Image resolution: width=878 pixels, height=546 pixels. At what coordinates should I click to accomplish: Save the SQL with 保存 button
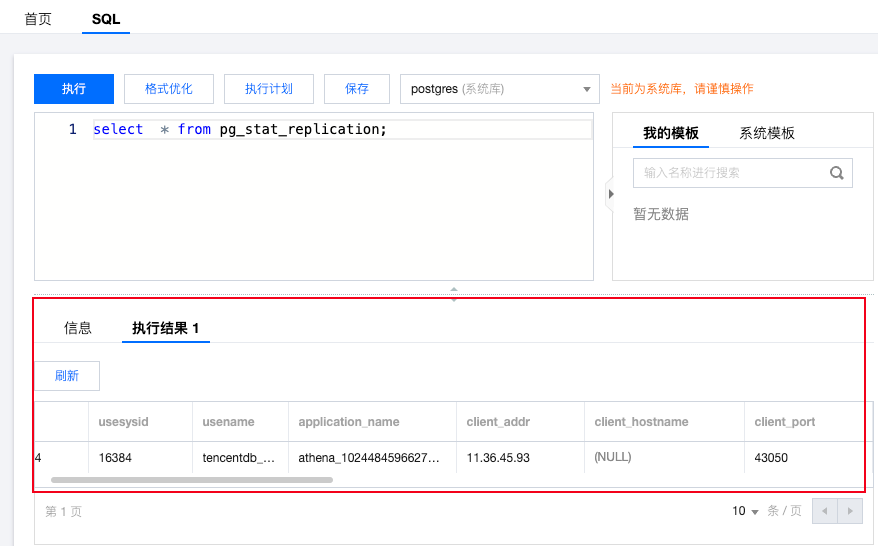pyautogui.click(x=357, y=89)
